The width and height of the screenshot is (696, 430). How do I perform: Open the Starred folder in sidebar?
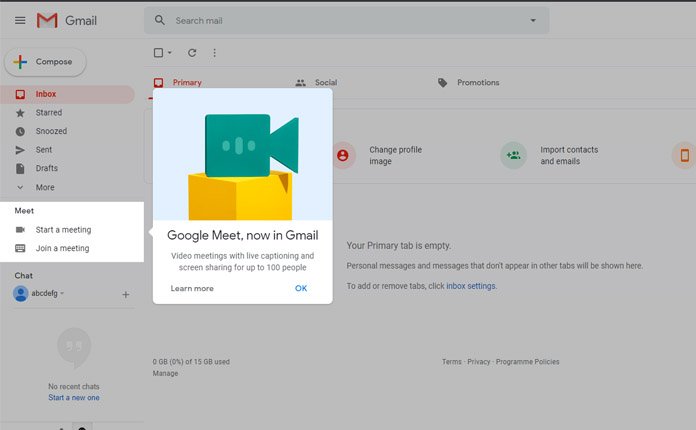(x=49, y=113)
